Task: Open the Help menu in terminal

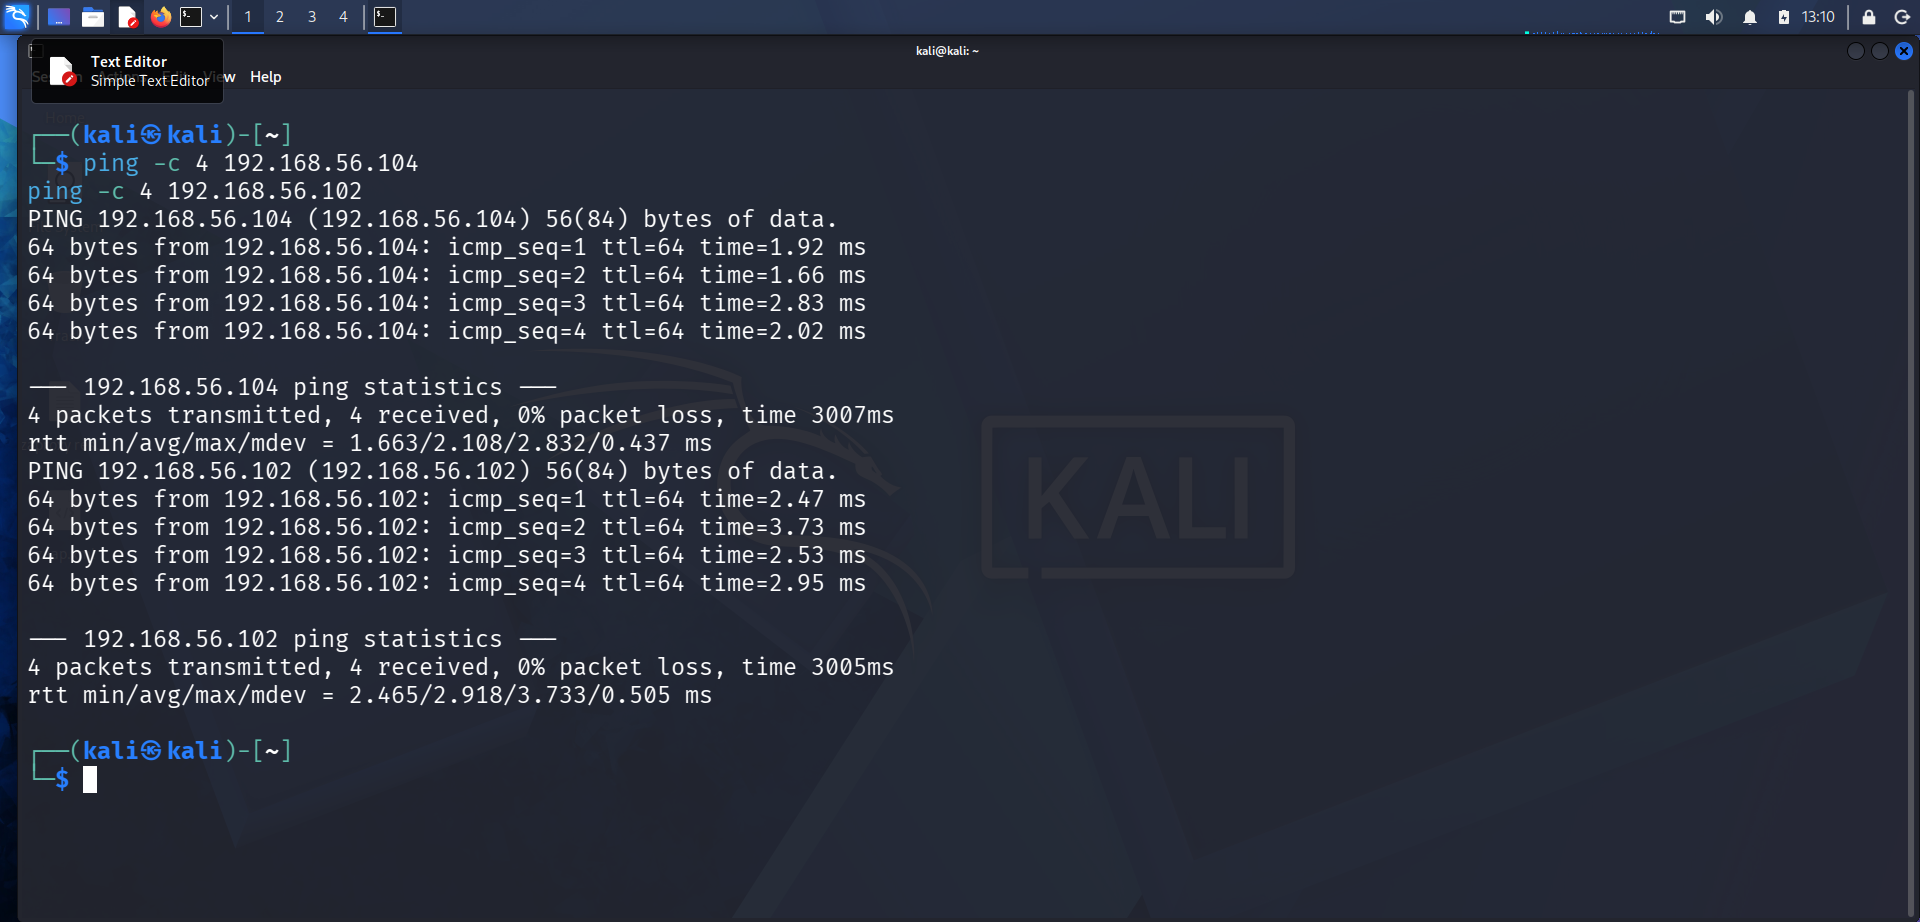Action: (265, 77)
